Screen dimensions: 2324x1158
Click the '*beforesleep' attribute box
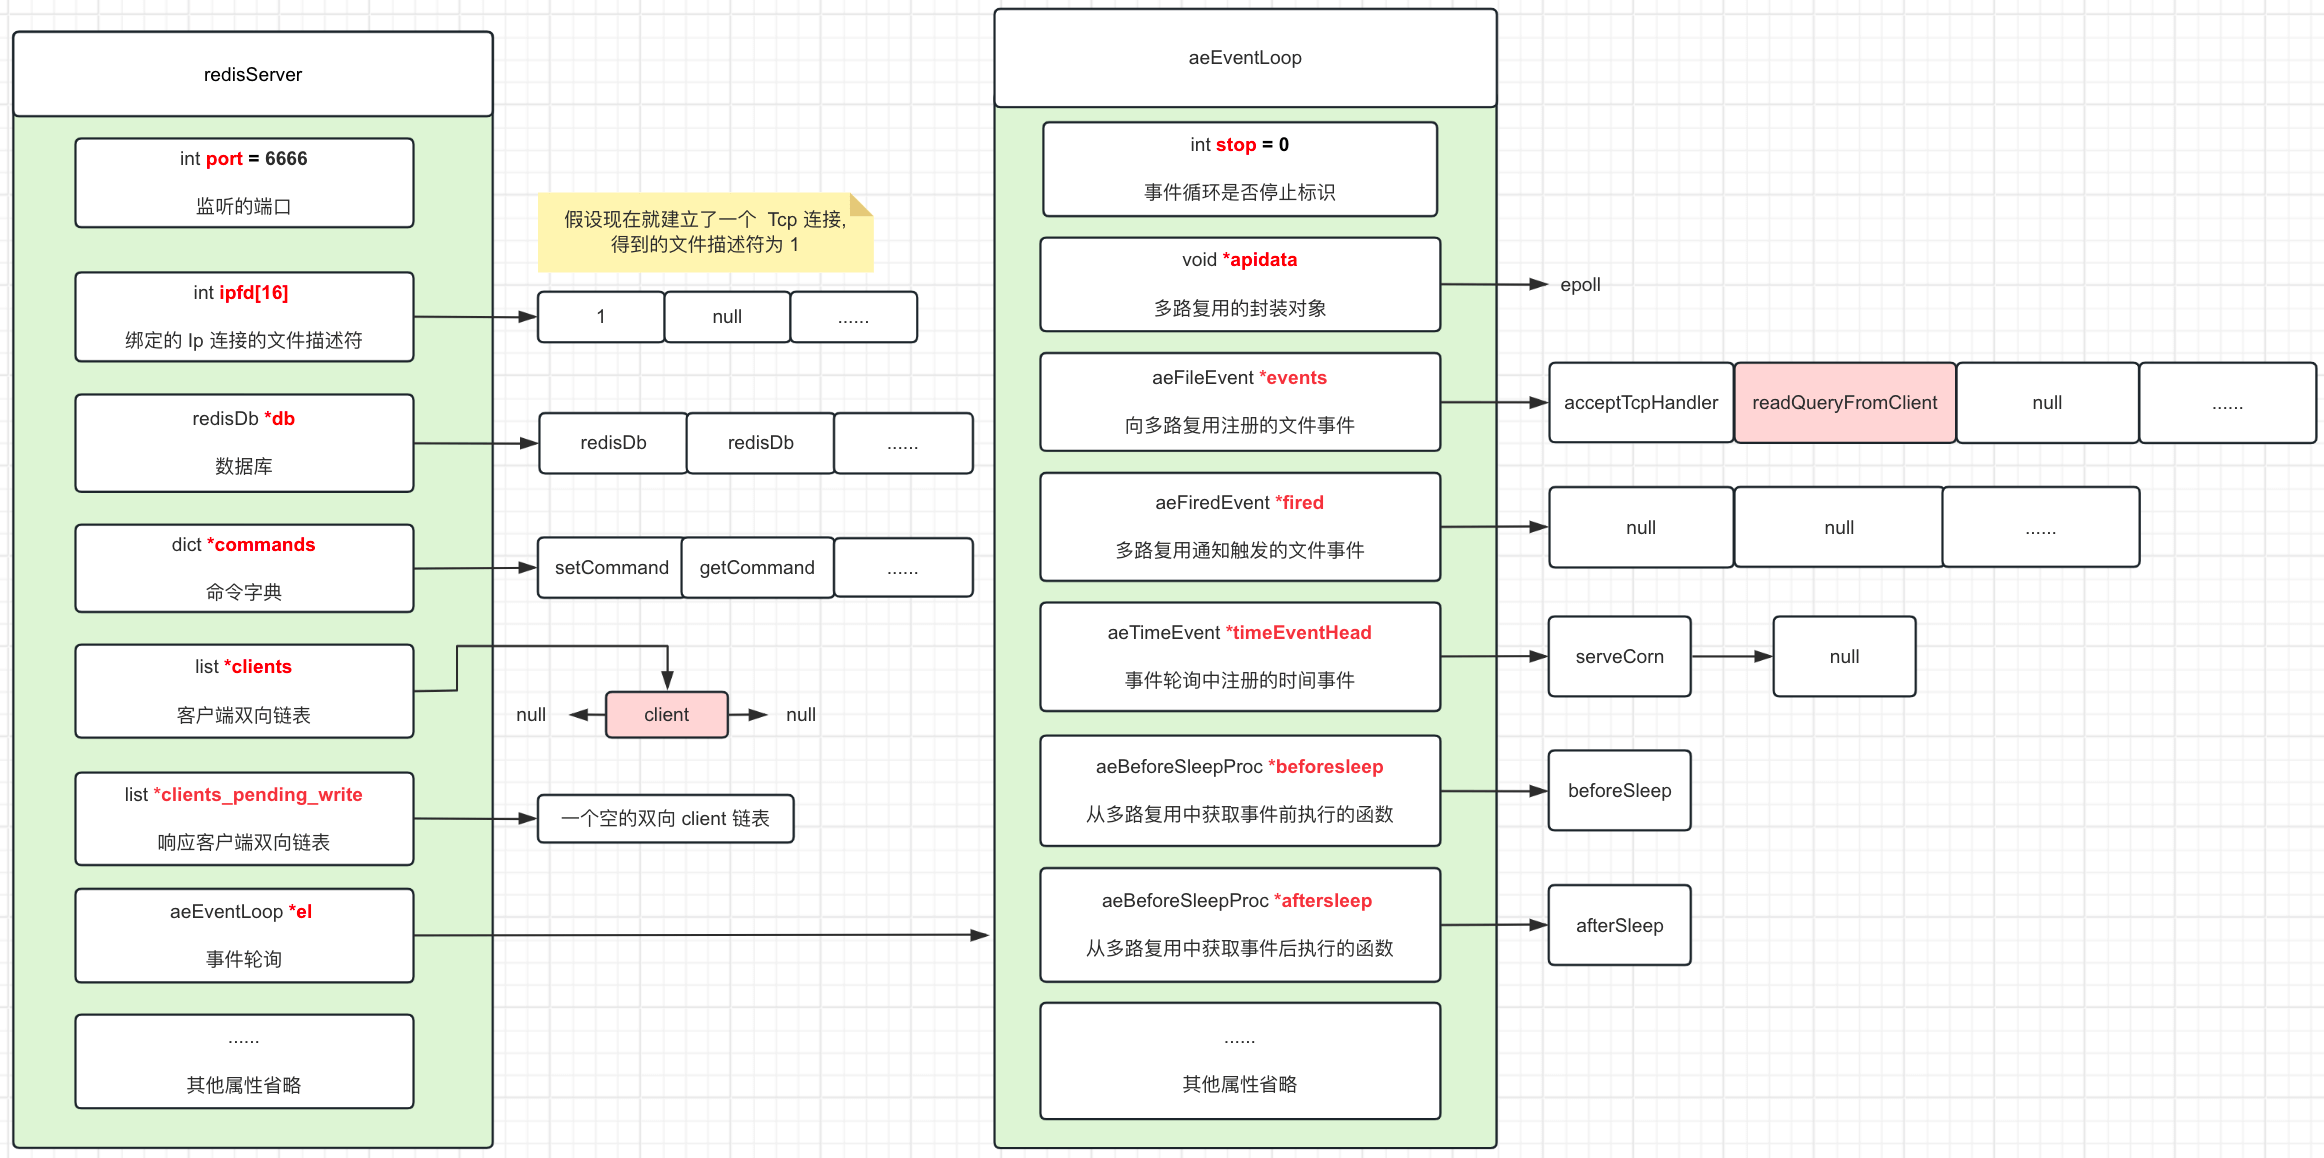[x=1240, y=791]
